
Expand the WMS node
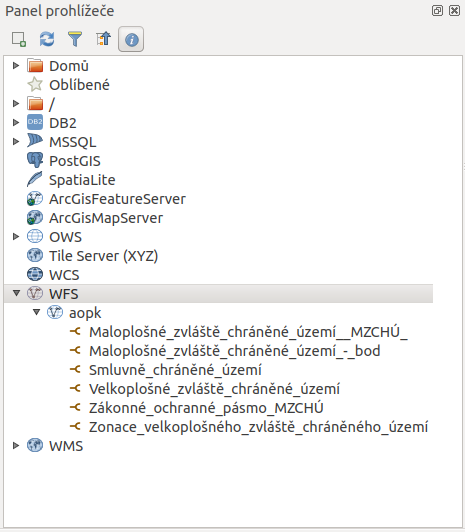(x=16, y=445)
